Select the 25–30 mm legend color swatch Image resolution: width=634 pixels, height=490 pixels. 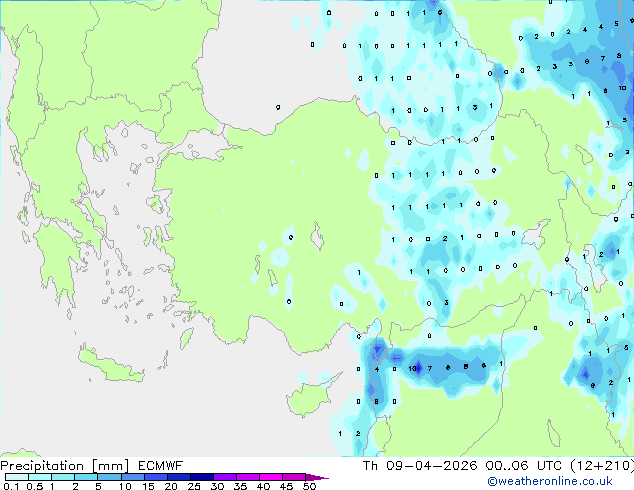click(201, 477)
